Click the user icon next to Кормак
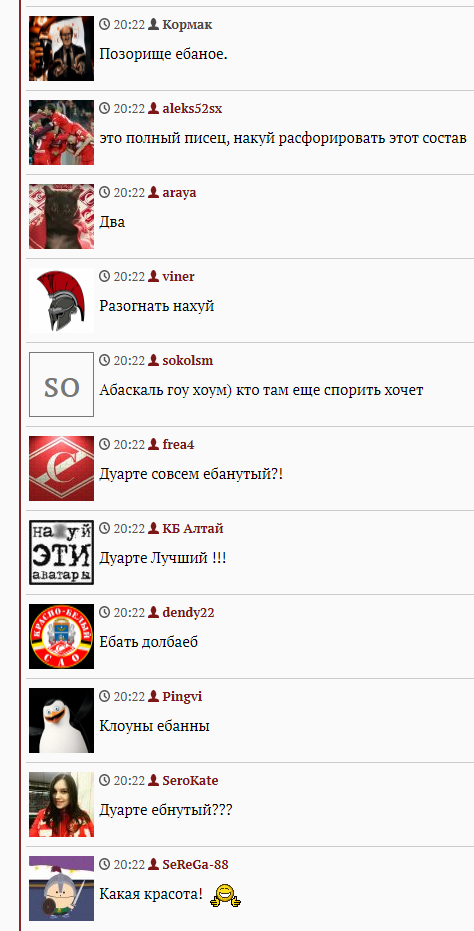 click(154, 24)
